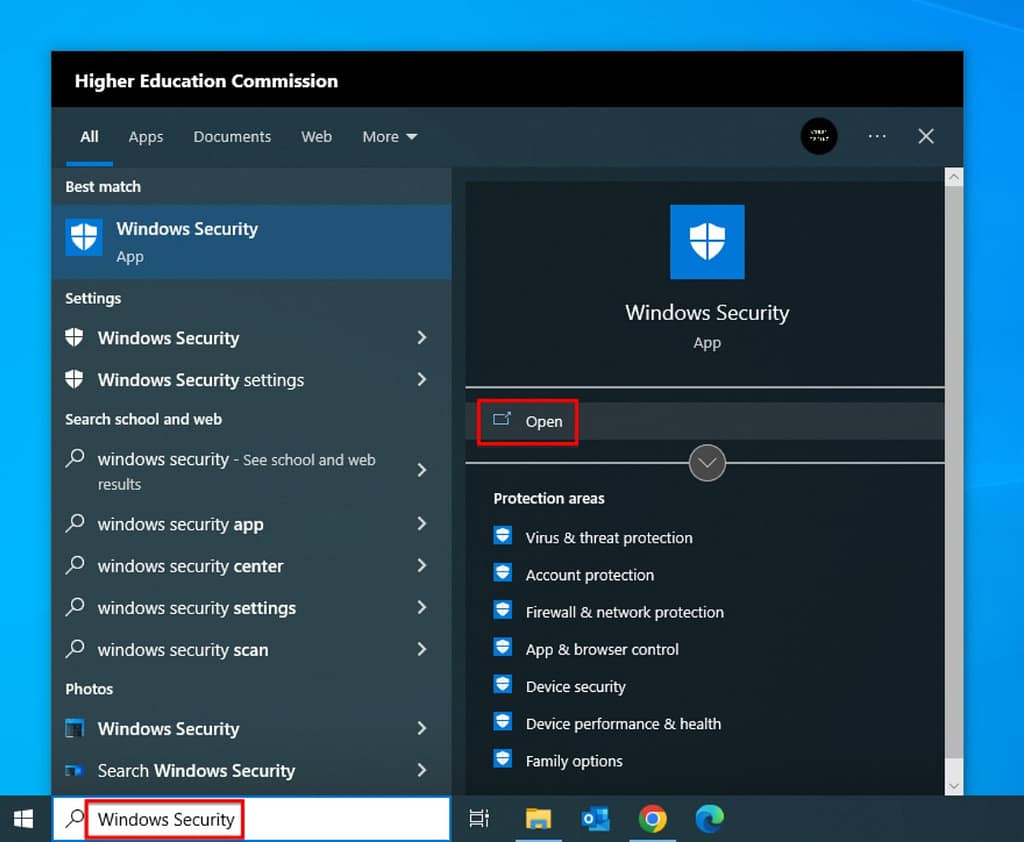Expand the windows security scan chevron
The width and height of the screenshot is (1024, 842).
(422, 649)
